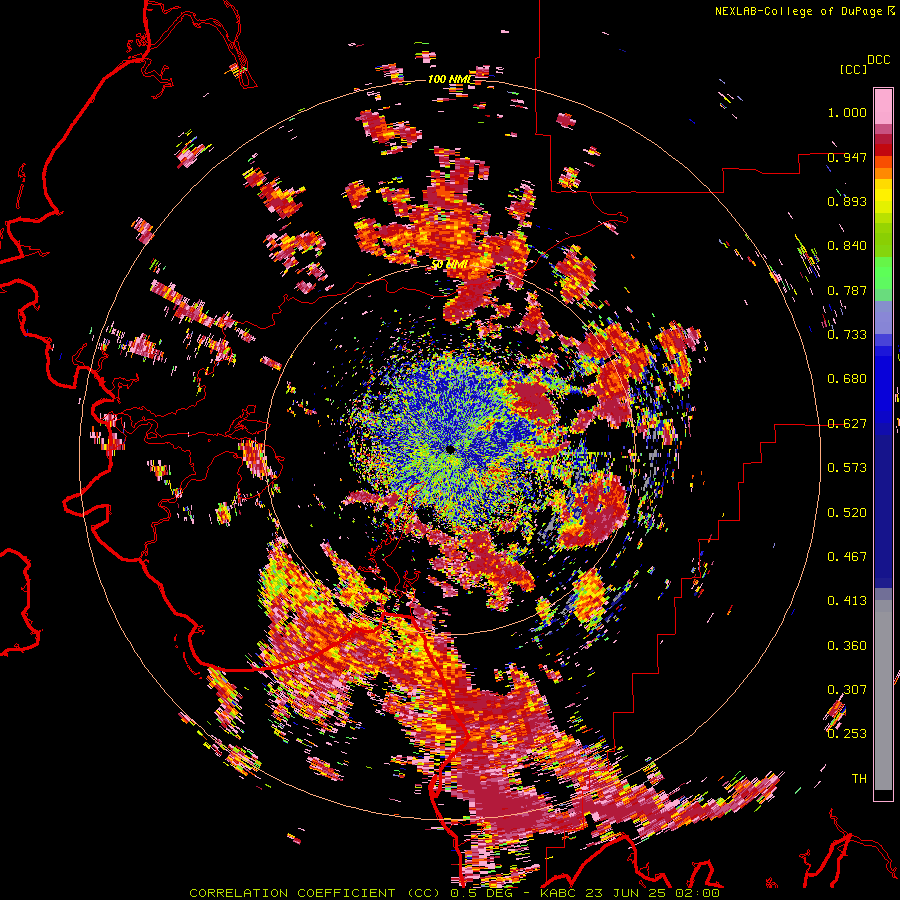Select the 0.787 scale value

847,290
